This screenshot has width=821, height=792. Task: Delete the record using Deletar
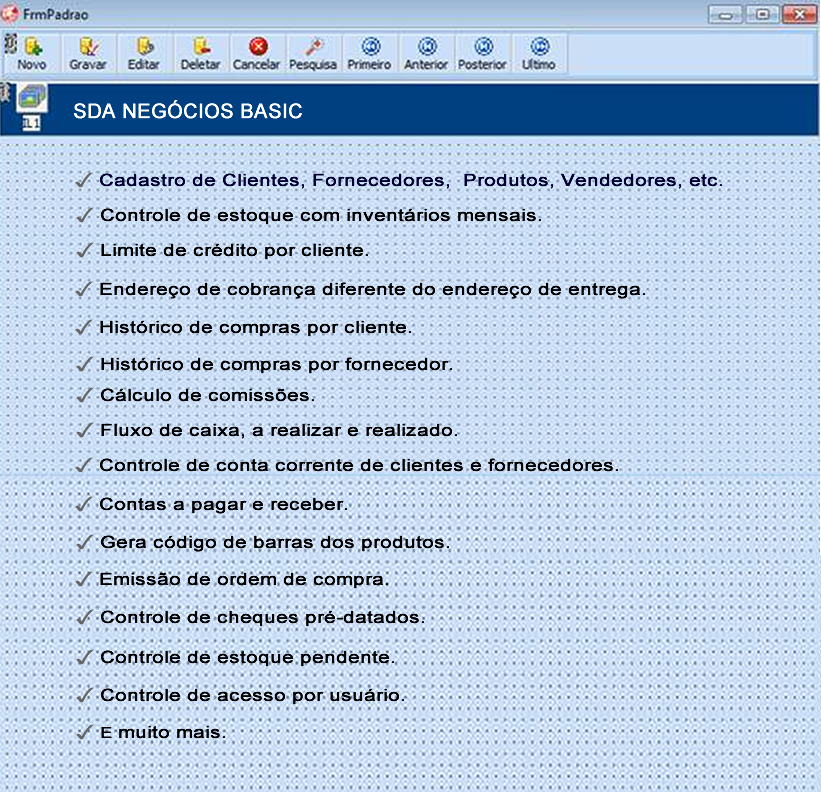point(200,53)
